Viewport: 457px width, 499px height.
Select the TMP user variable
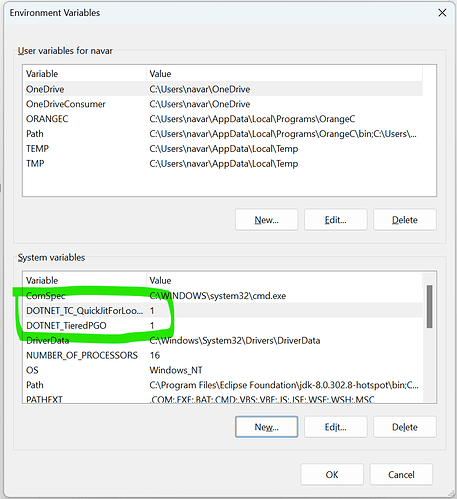(224, 164)
